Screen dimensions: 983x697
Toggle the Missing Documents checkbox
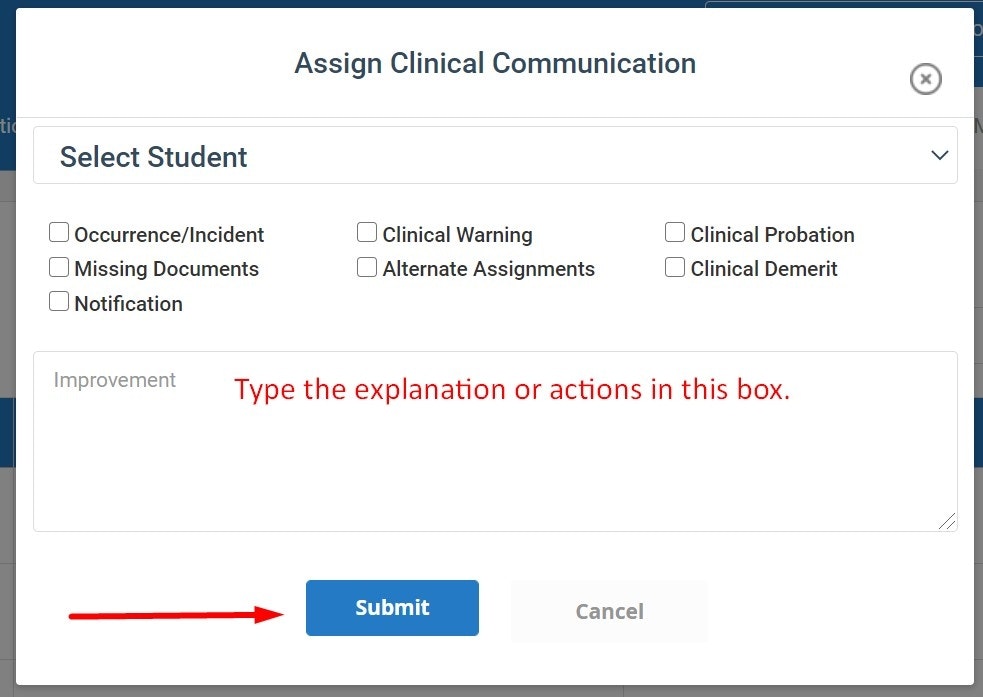point(59,267)
